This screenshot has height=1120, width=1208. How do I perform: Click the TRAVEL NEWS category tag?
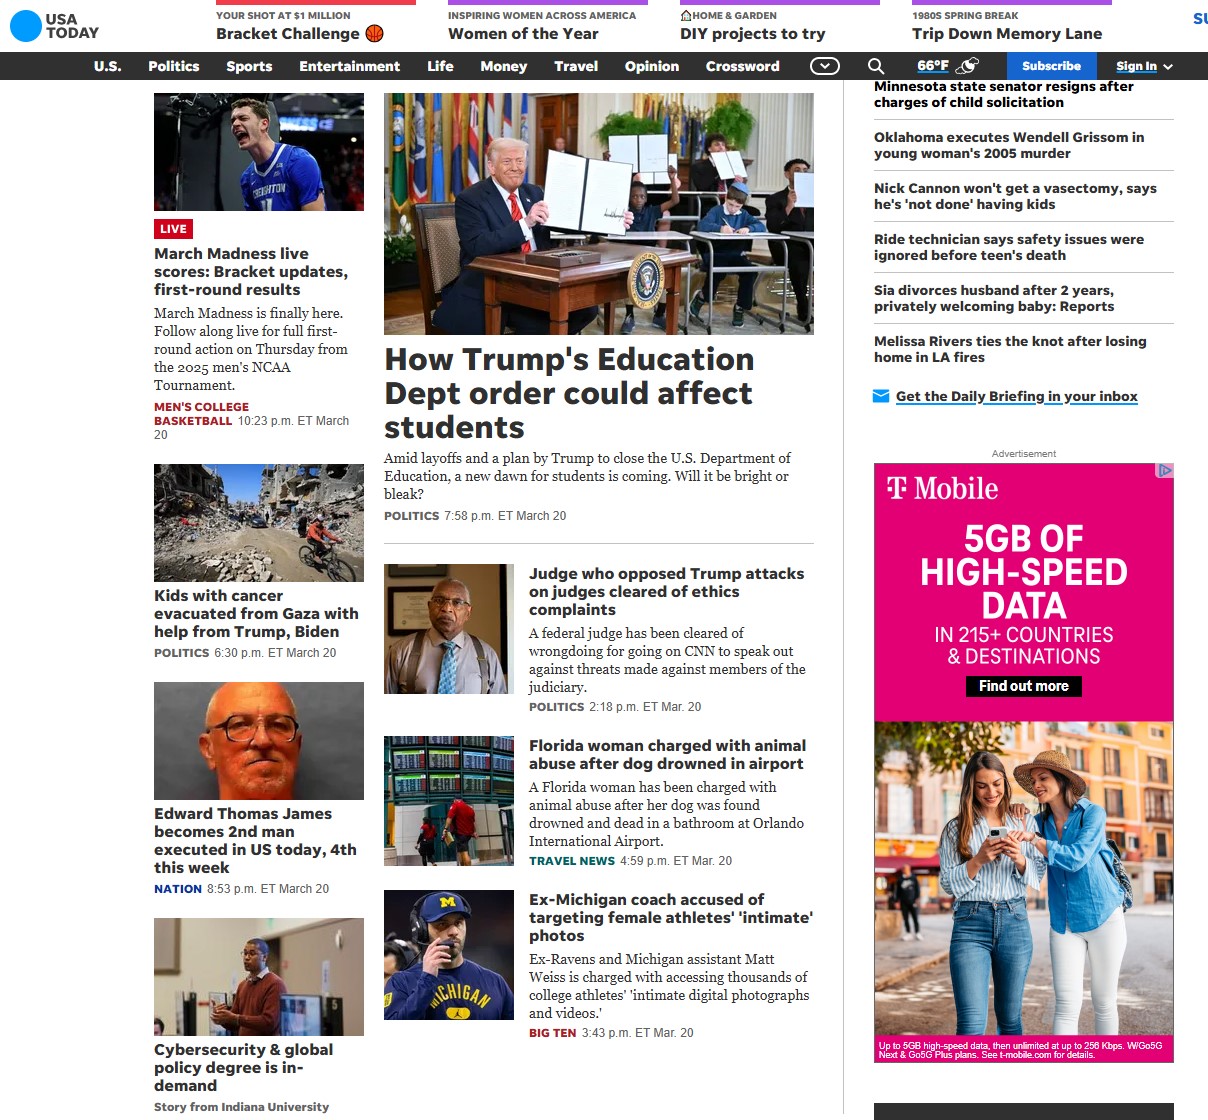click(572, 861)
